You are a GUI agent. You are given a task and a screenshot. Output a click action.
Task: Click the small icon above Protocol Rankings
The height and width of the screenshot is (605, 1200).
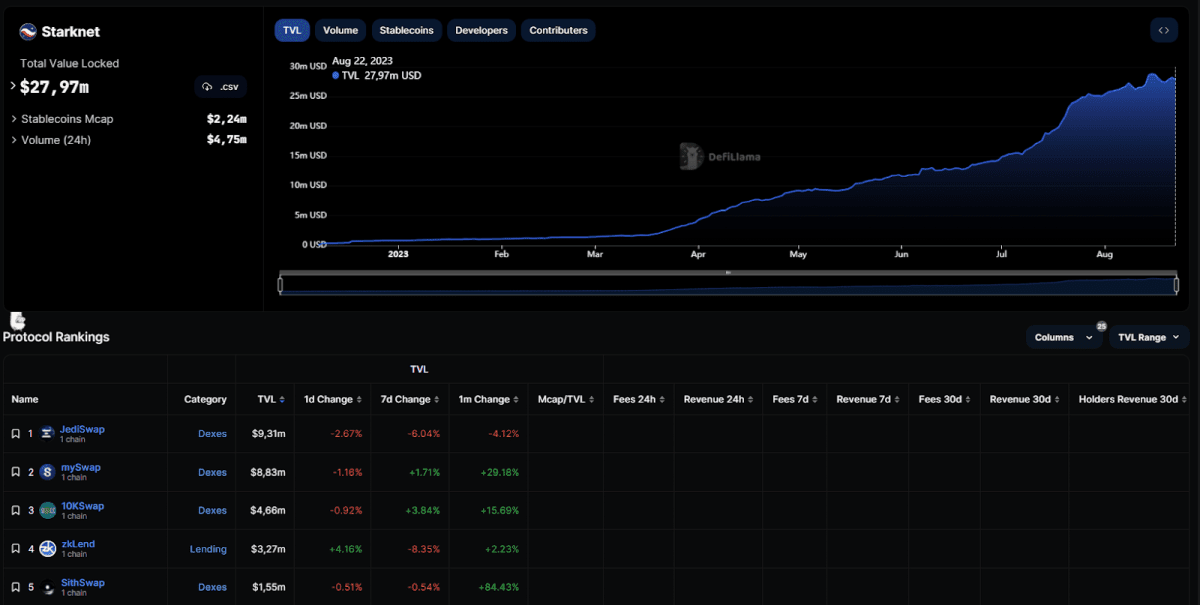pyautogui.click(x=17, y=320)
